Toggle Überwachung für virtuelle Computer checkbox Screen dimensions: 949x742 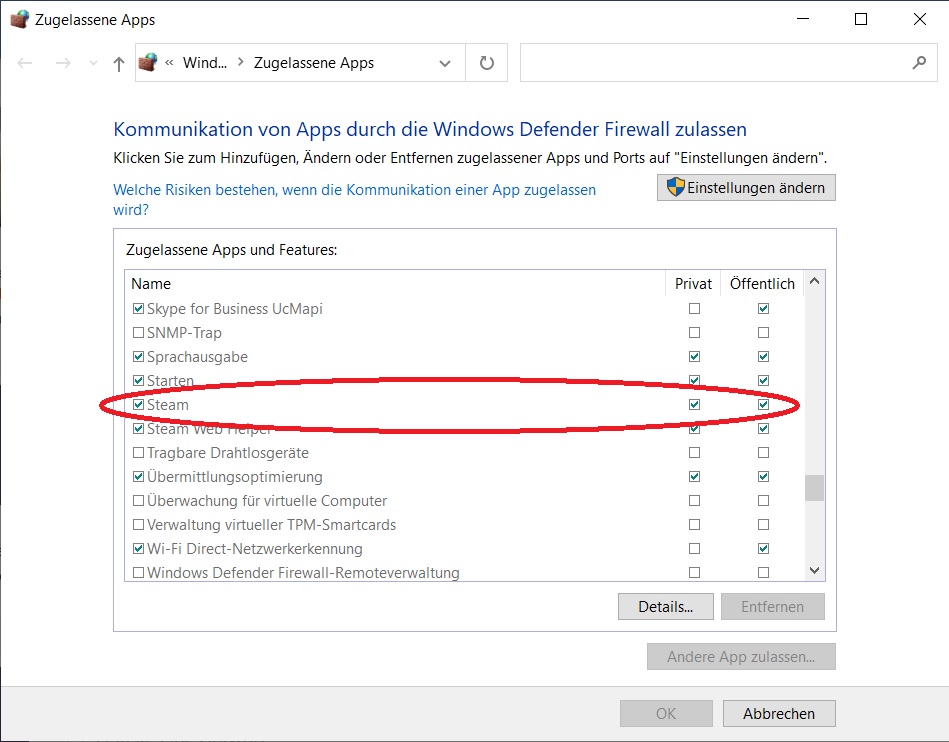tap(139, 501)
